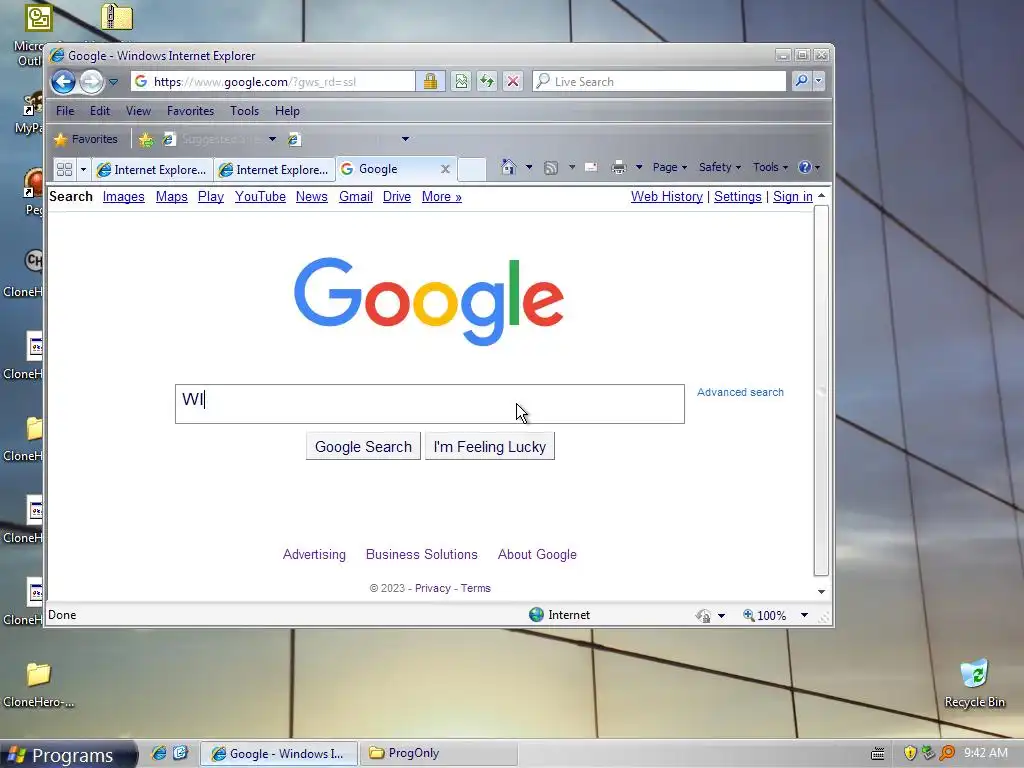The width and height of the screenshot is (1024, 768).
Task: Add to Favorites Bar star icon
Action: coord(146,139)
